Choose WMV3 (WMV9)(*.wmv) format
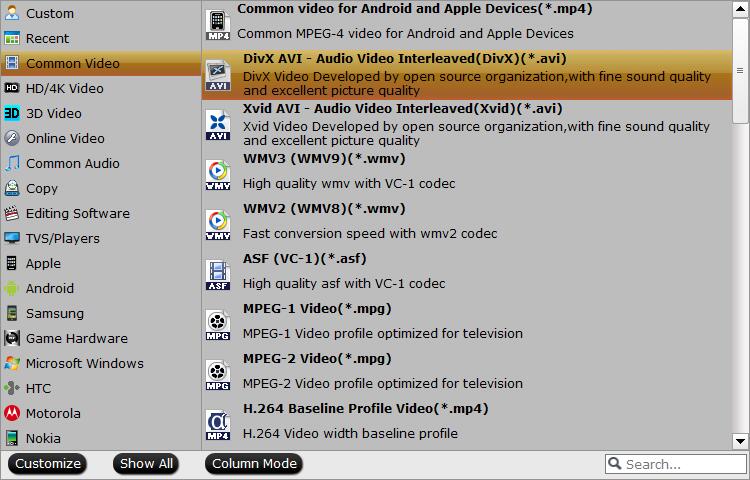The image size is (750, 480). [467, 175]
